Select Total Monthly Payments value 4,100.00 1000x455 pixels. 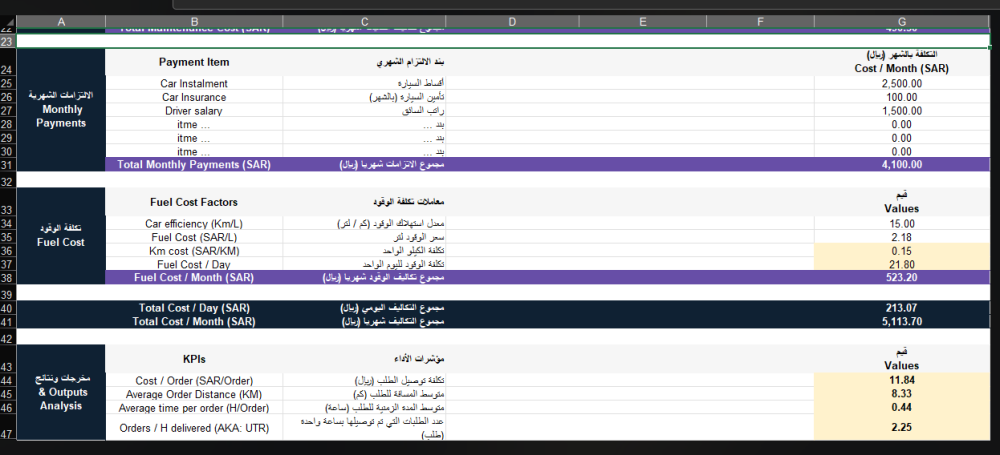901,165
